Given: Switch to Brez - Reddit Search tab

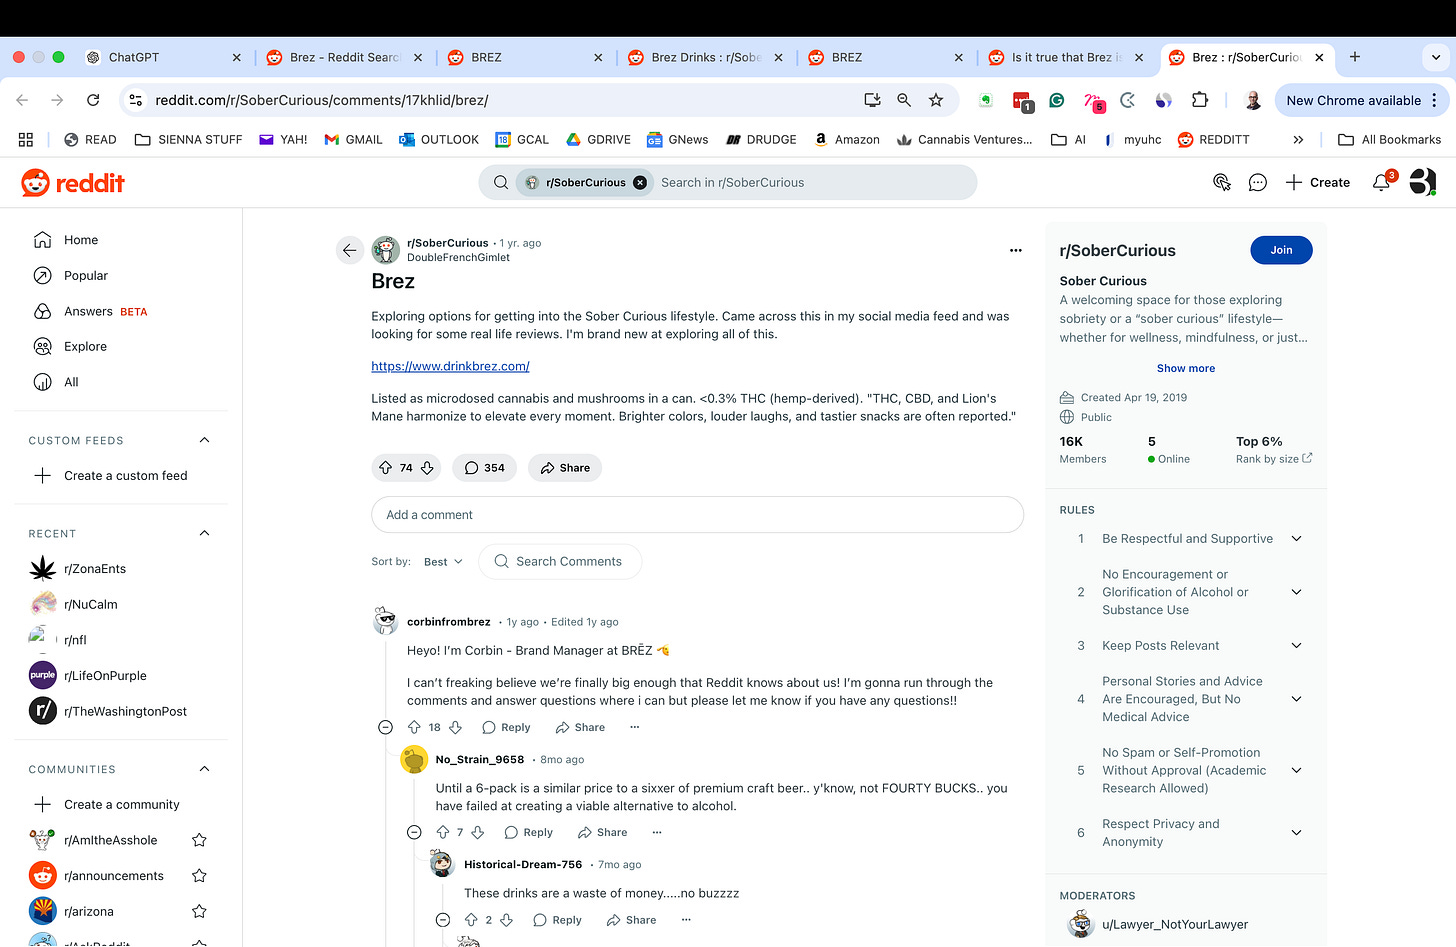Looking at the screenshot, I should point(343,57).
